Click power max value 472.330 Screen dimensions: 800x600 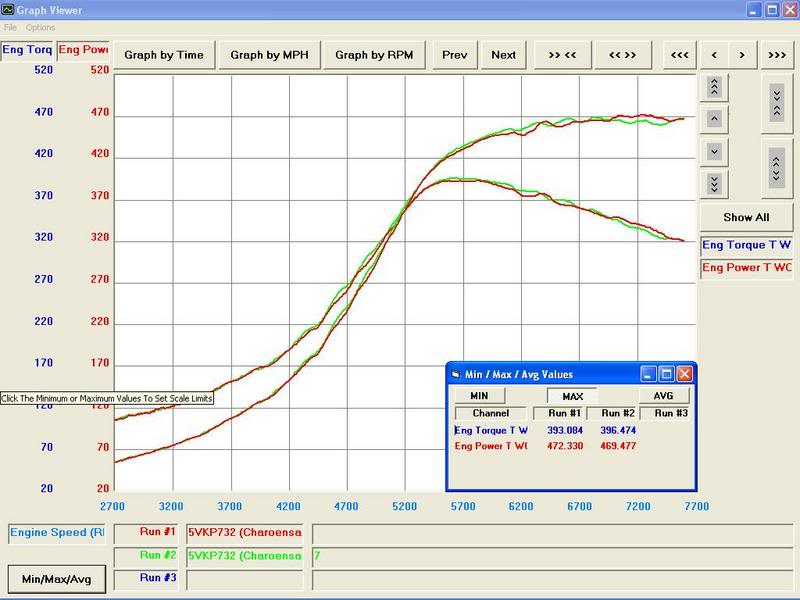(x=565, y=446)
